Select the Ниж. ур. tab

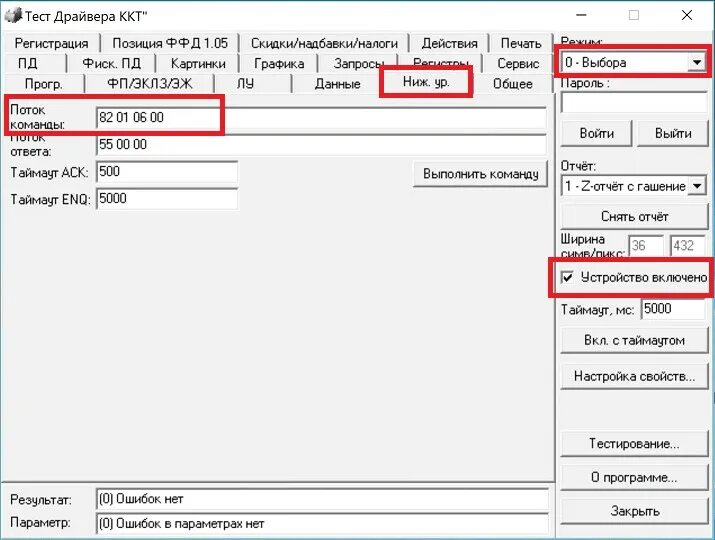426,82
